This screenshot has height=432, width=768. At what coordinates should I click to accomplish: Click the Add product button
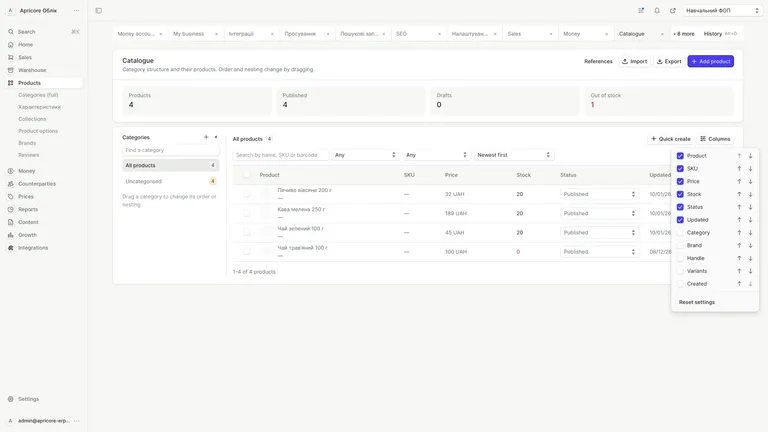point(710,61)
